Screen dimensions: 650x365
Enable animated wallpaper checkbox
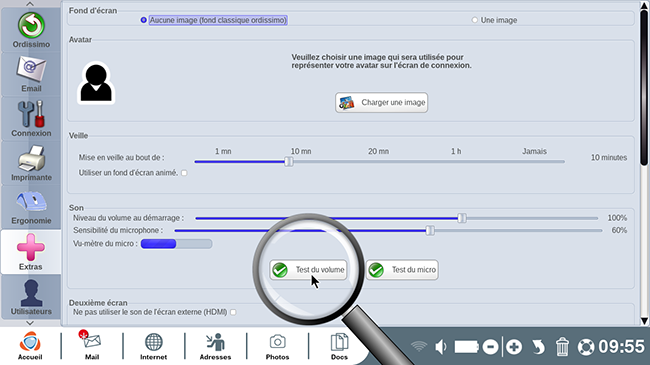(184, 173)
